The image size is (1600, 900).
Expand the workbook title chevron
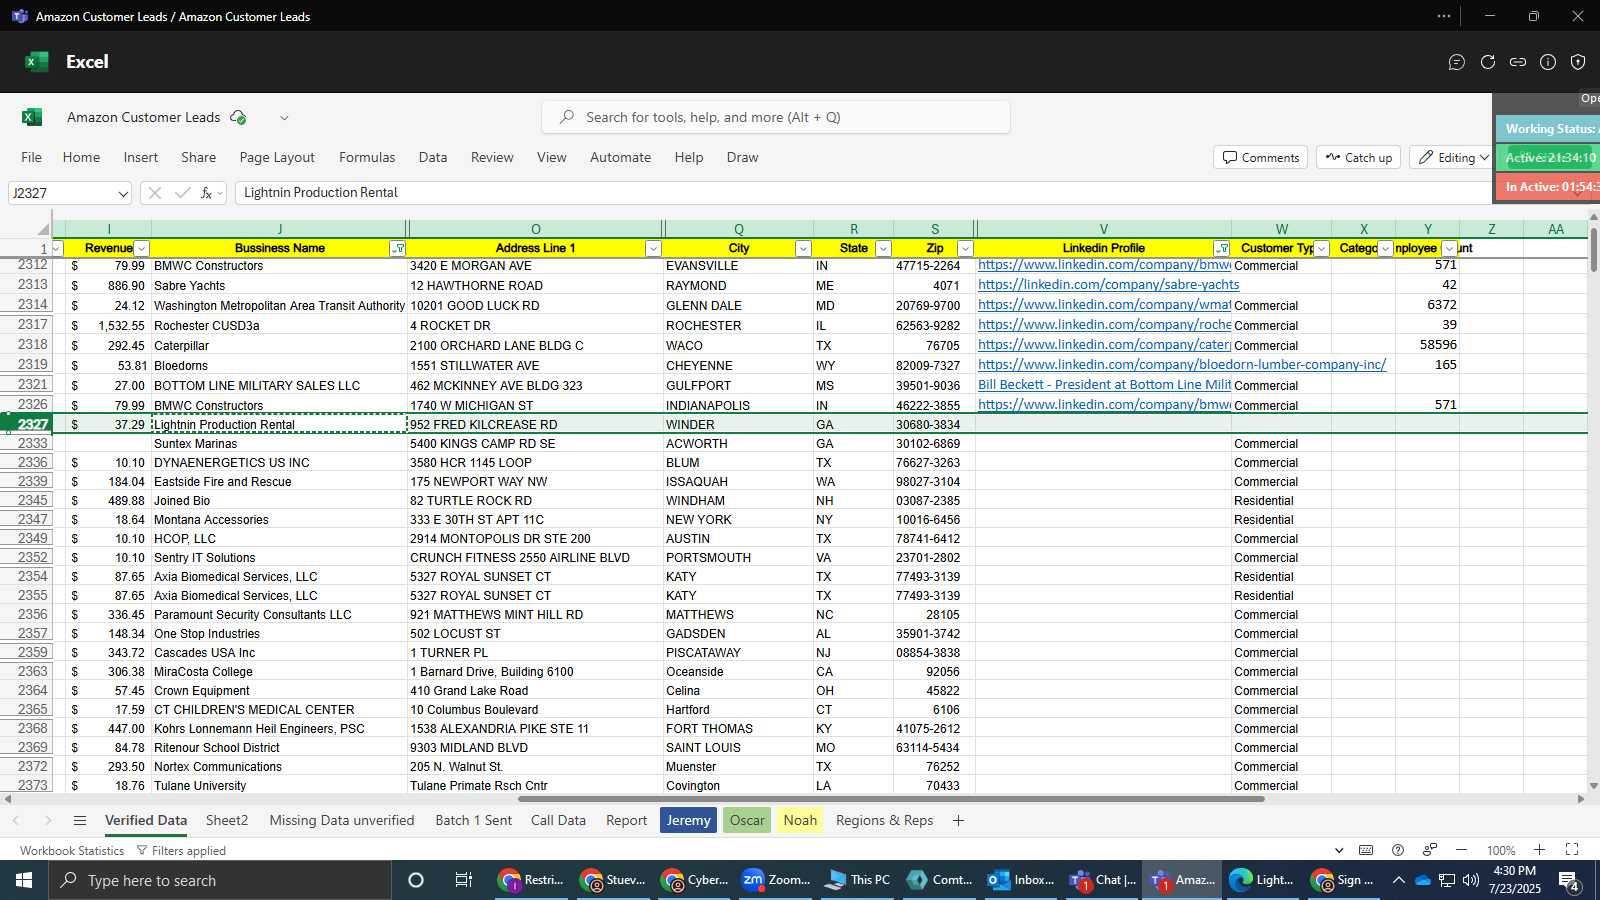pos(284,117)
